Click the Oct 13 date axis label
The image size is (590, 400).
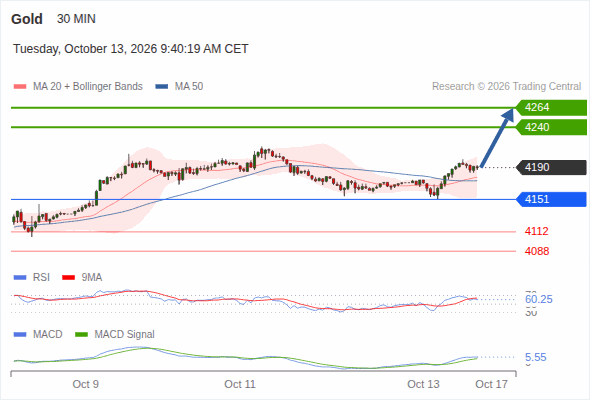[x=423, y=384]
